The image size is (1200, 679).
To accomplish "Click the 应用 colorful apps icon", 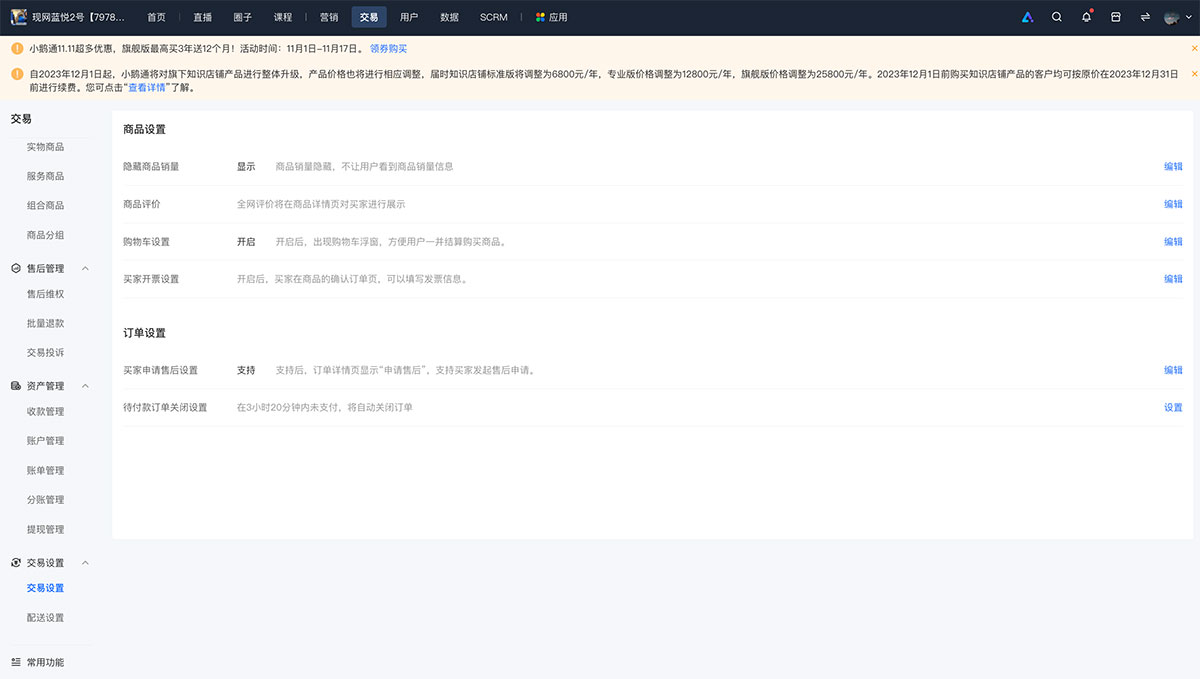I will click(x=541, y=17).
